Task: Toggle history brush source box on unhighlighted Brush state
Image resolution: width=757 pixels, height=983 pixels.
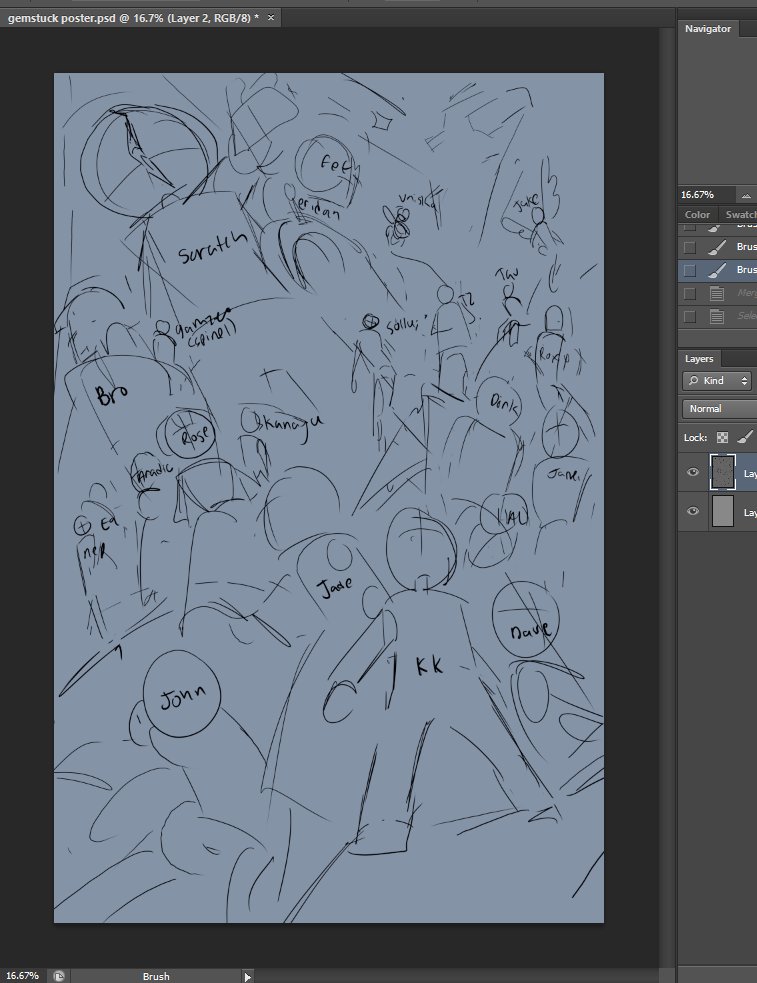Action: pyautogui.click(x=690, y=247)
